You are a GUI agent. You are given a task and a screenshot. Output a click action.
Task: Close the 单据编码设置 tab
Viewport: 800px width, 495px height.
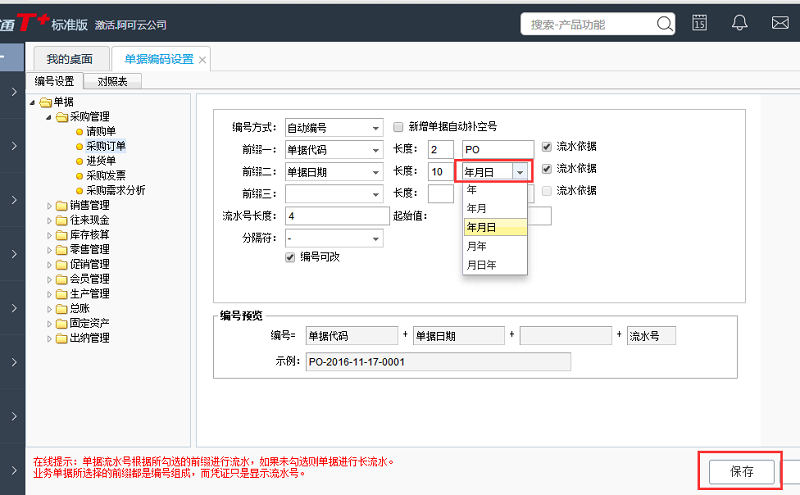pyautogui.click(x=202, y=60)
